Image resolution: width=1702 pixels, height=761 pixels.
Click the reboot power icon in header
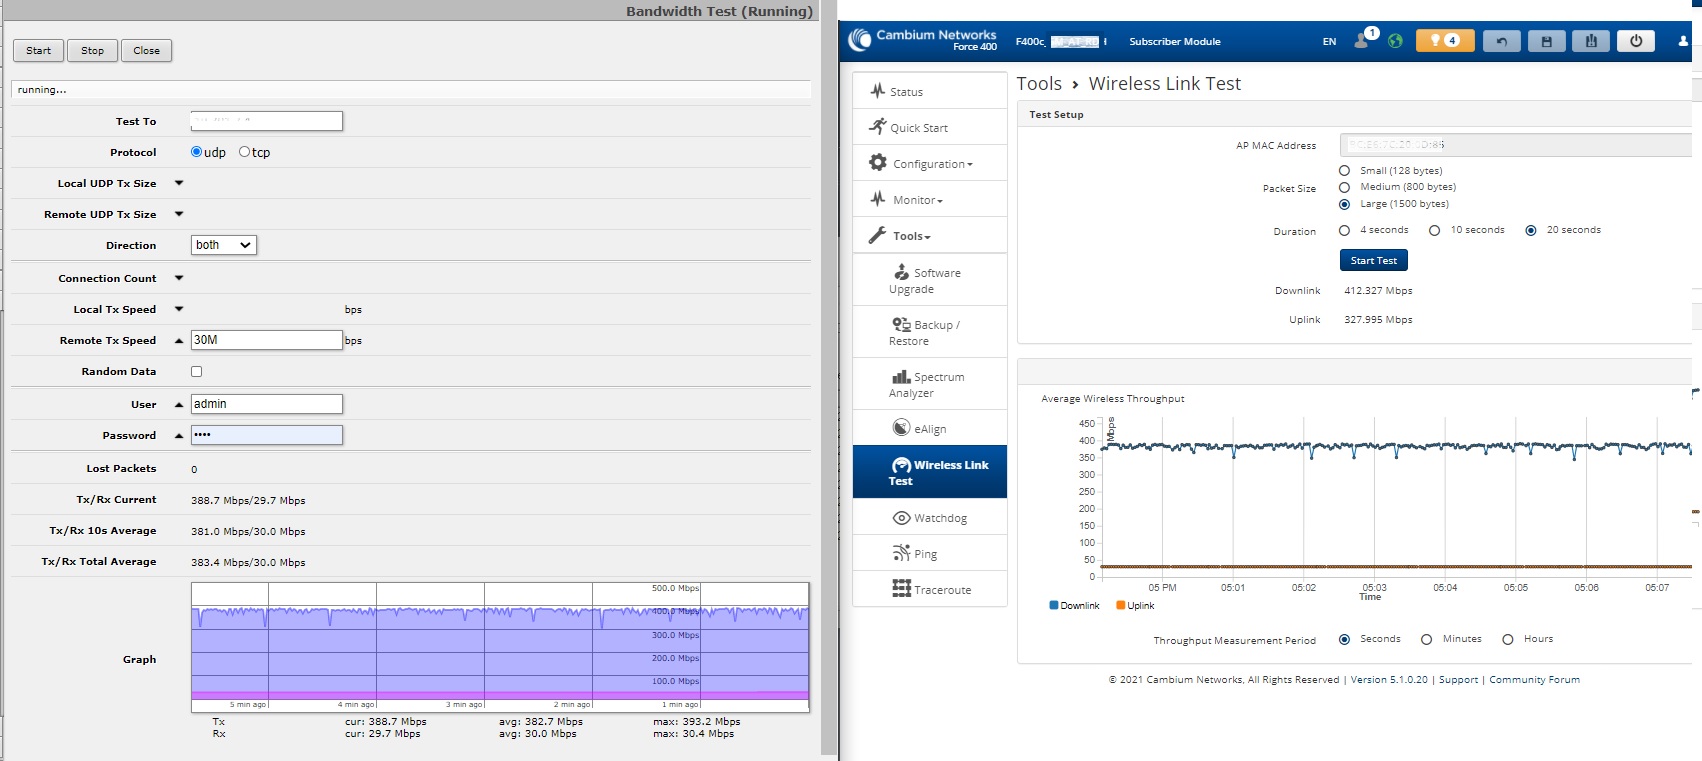point(1636,41)
